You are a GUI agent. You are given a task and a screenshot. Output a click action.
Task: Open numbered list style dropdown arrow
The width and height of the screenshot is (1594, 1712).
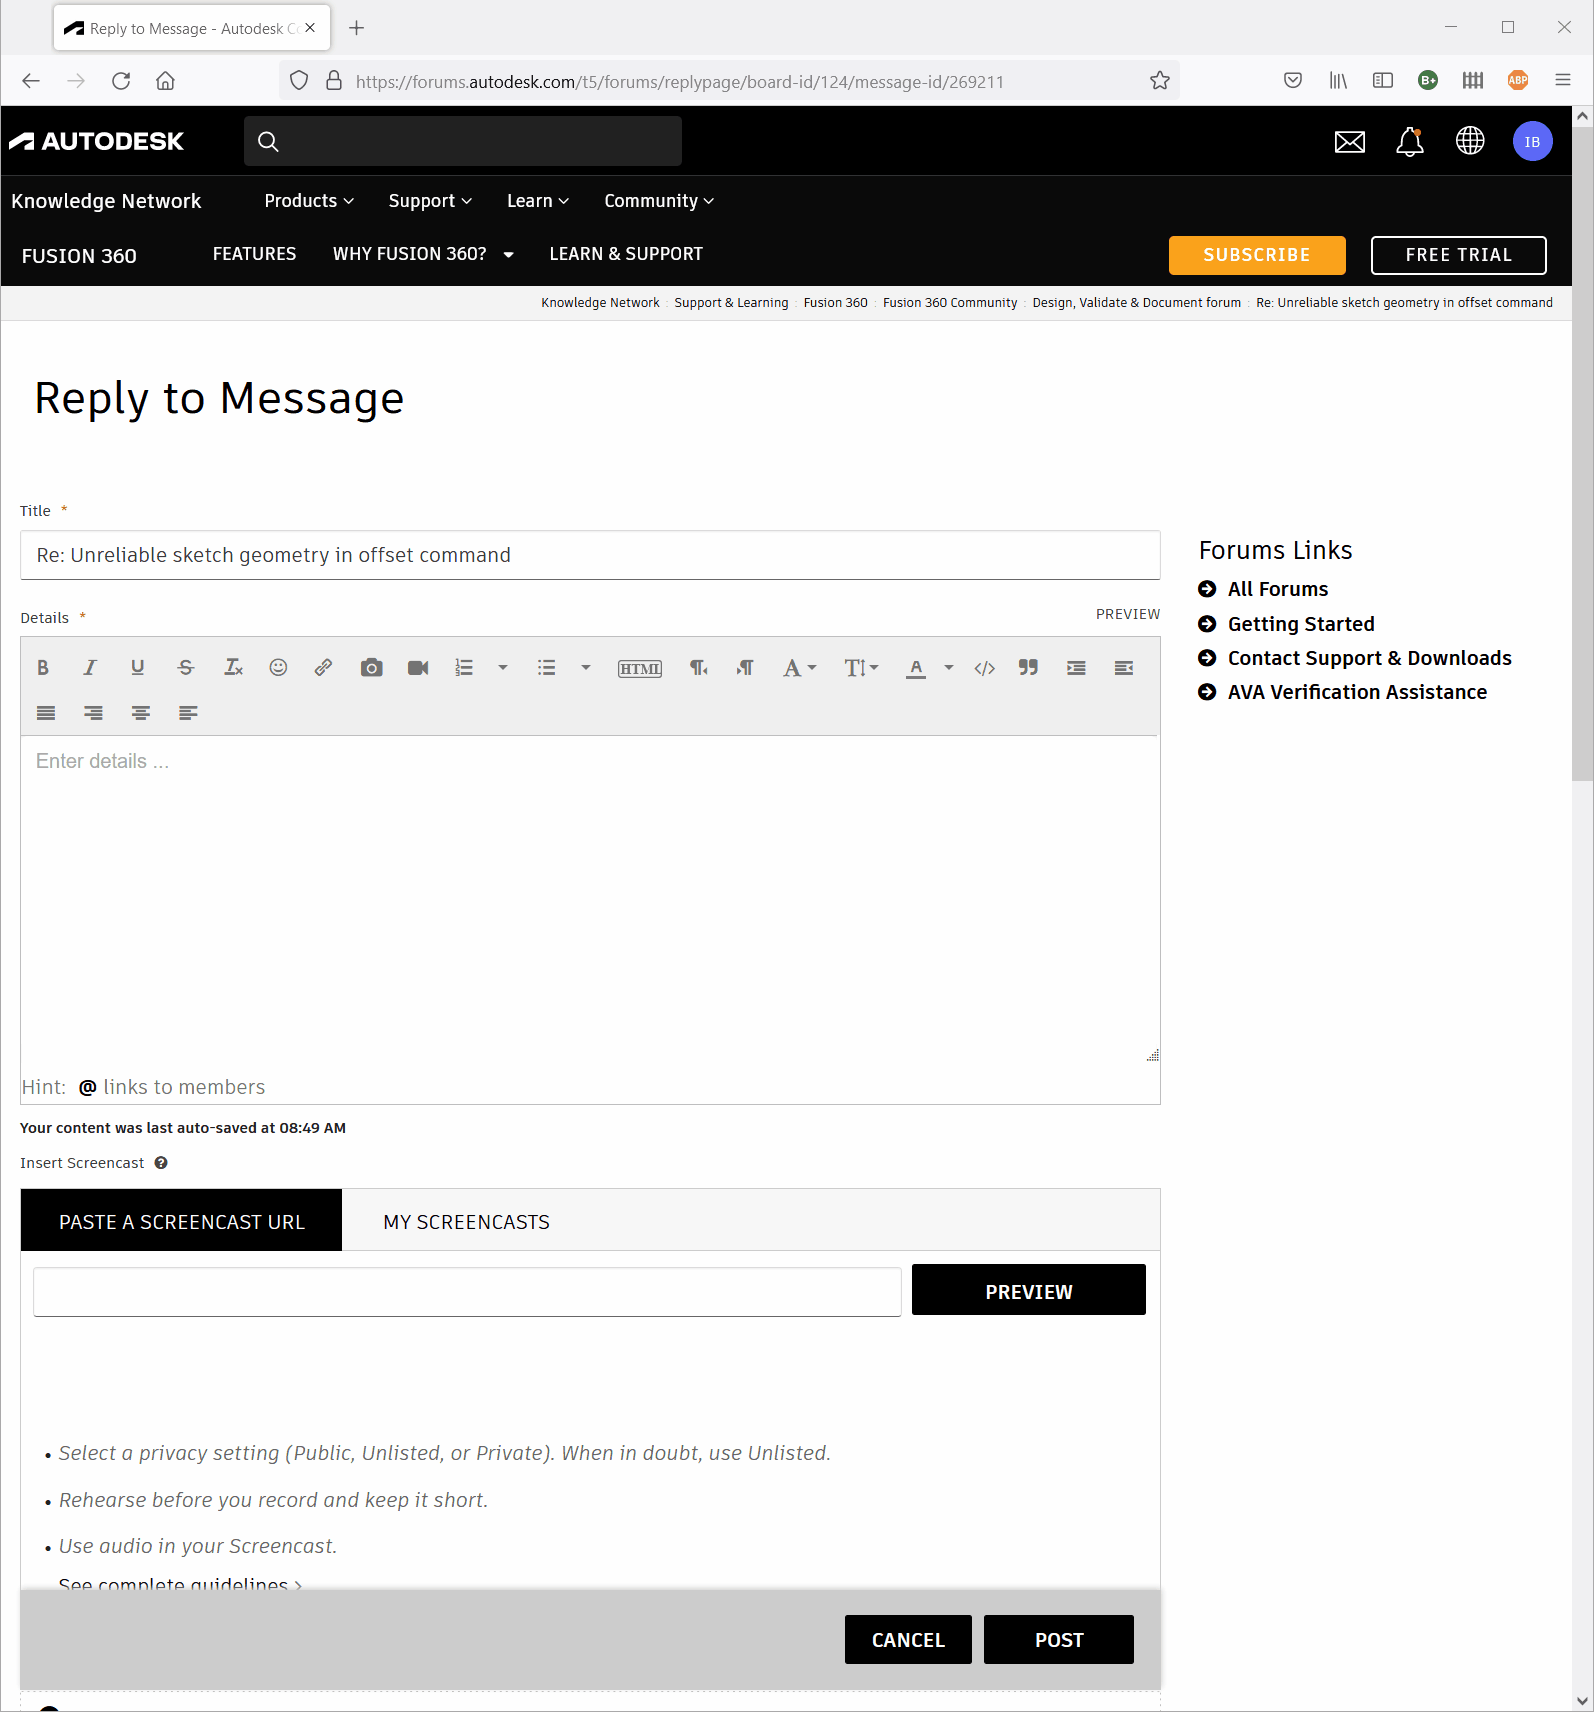tap(503, 668)
